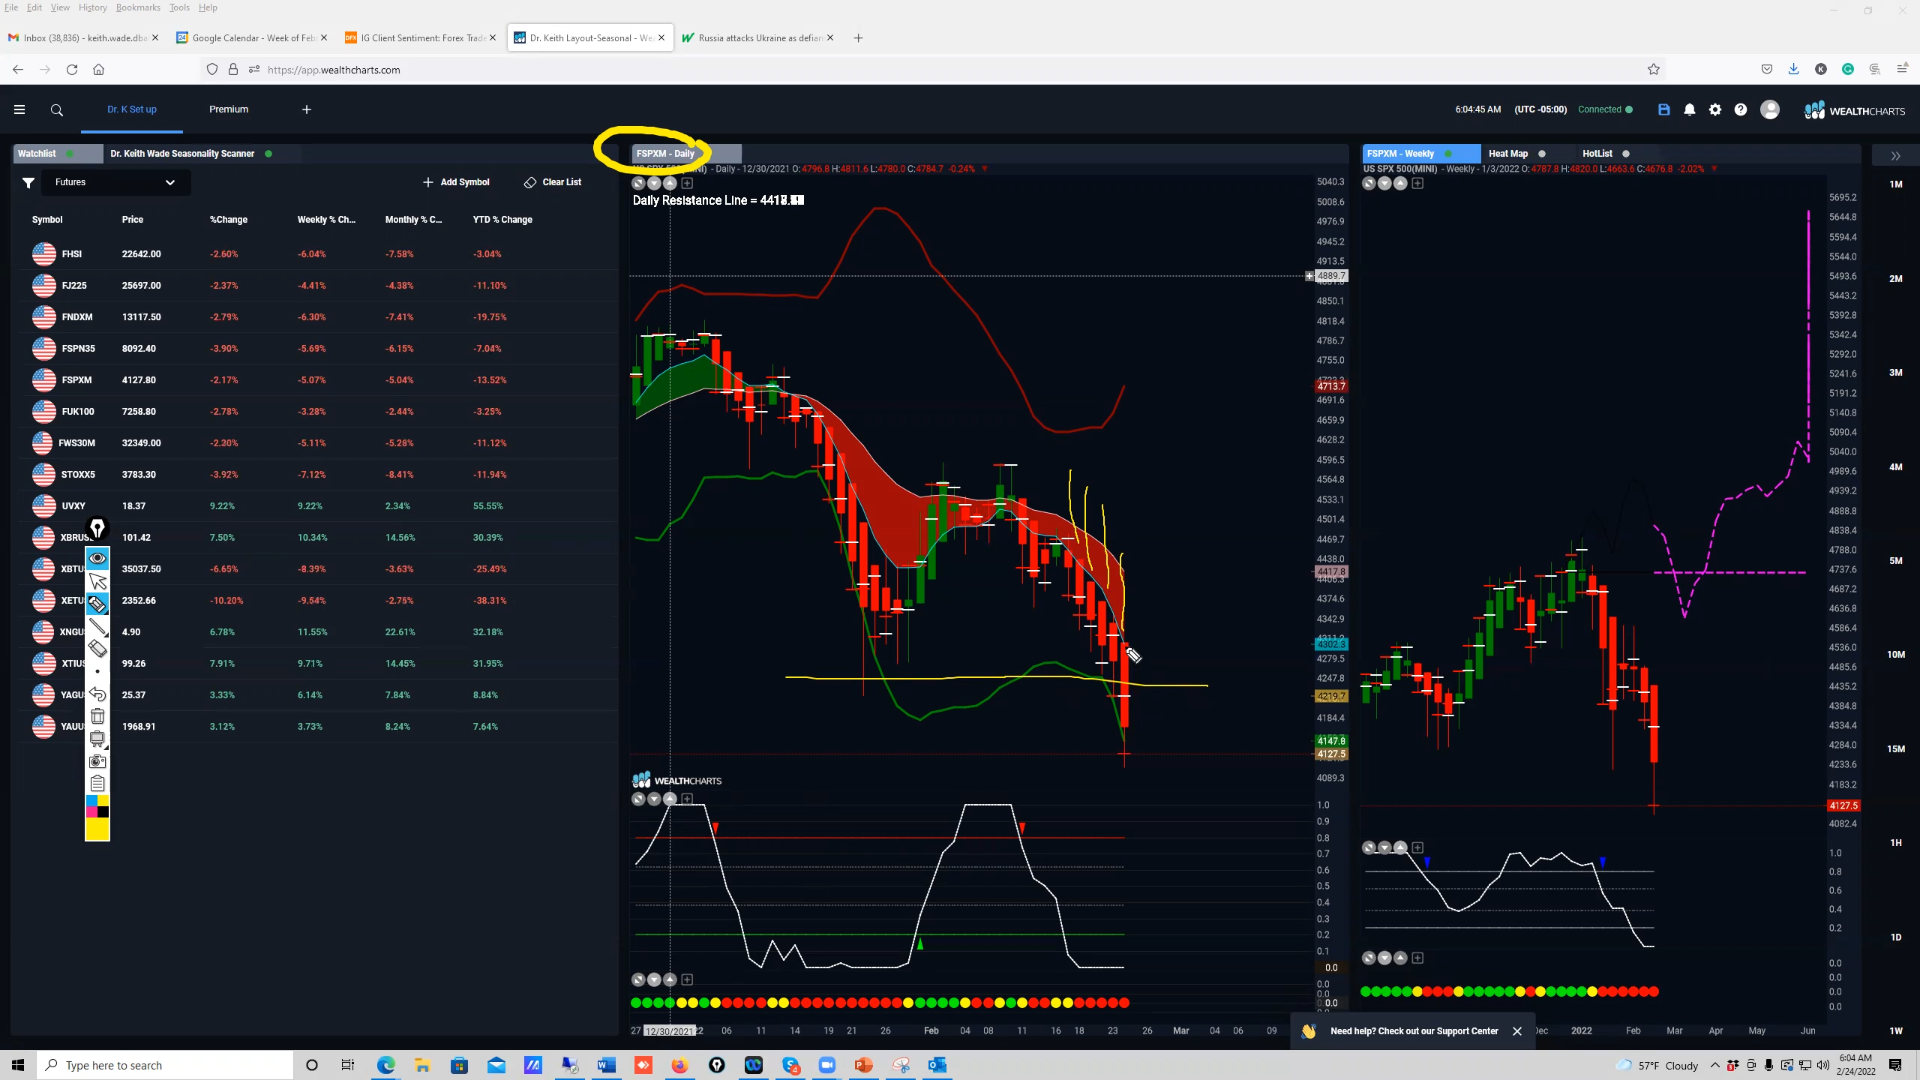The width and height of the screenshot is (1920, 1080).
Task: Select the FSPXM row in the watchlist
Action: 315,380
